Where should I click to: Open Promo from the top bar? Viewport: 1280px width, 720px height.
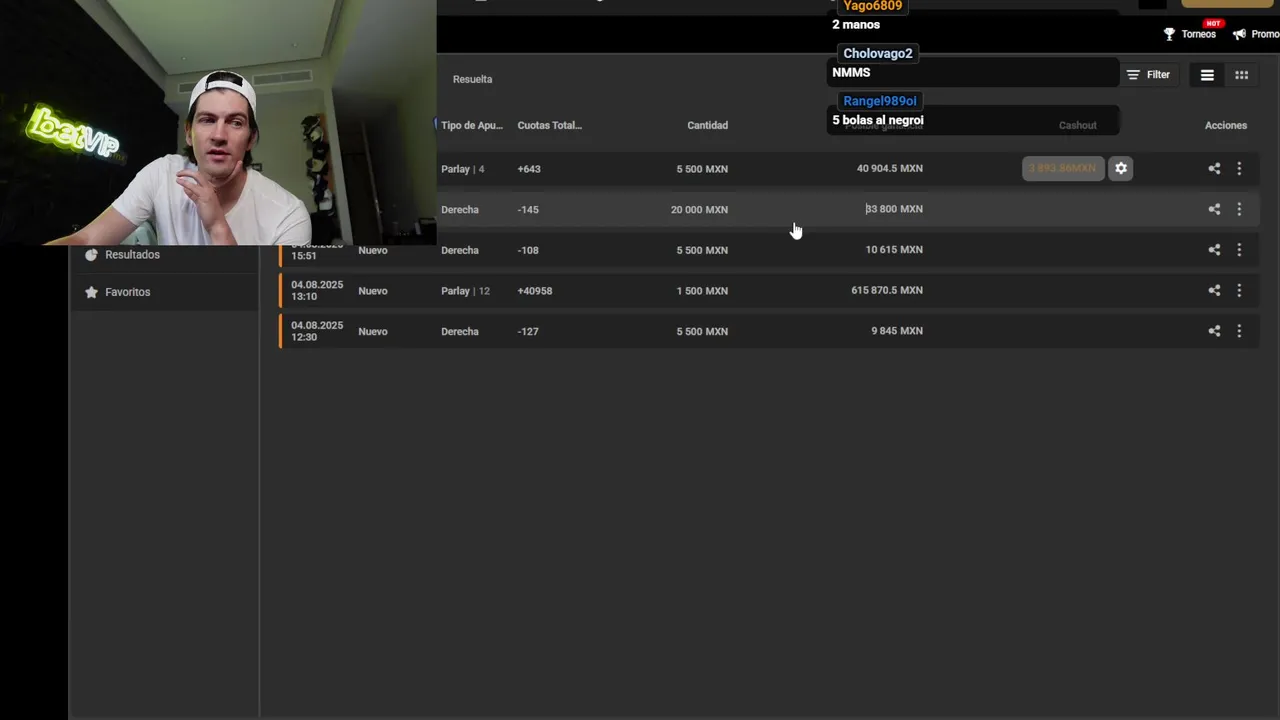pyautogui.click(x=1256, y=34)
